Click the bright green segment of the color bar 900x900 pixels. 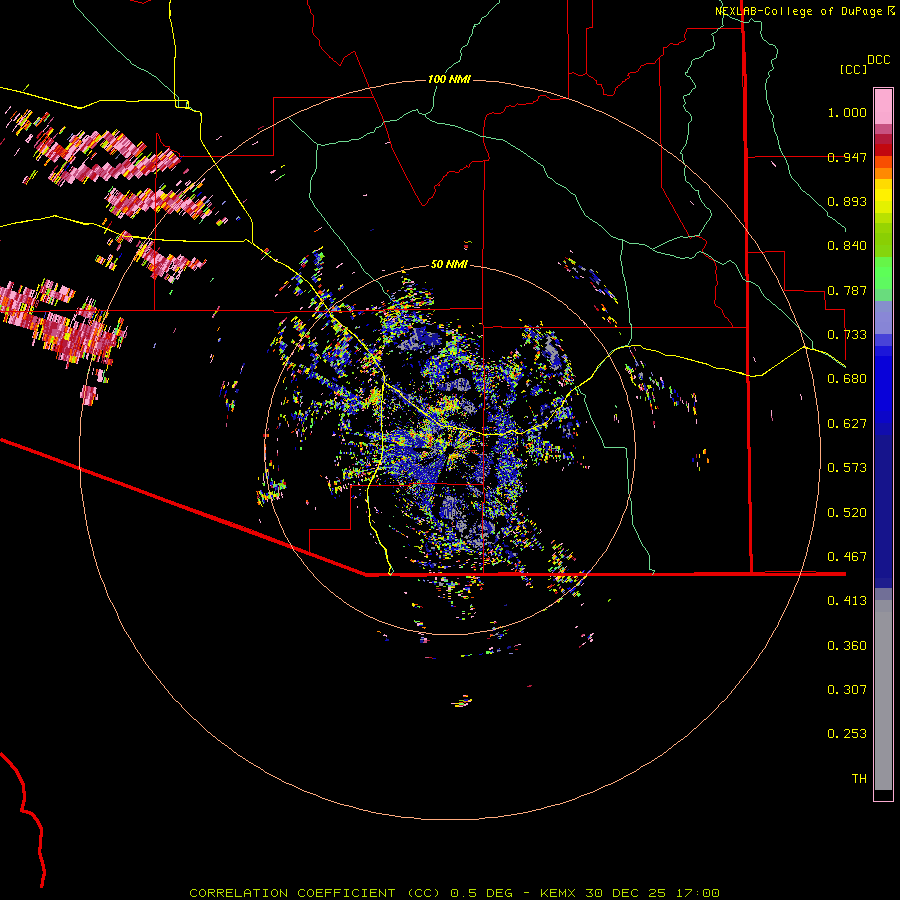(883, 273)
